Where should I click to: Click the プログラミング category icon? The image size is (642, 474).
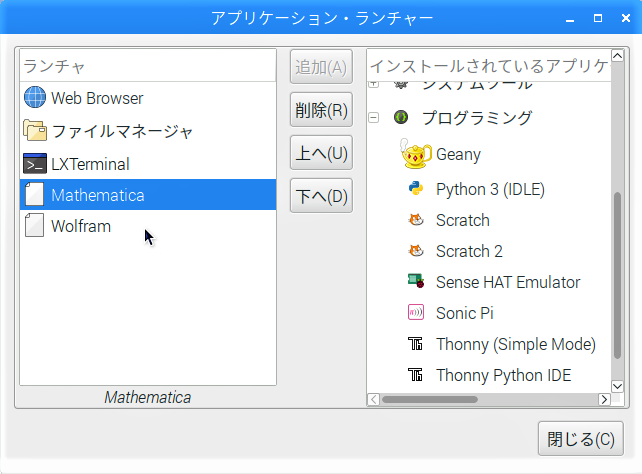click(x=401, y=117)
